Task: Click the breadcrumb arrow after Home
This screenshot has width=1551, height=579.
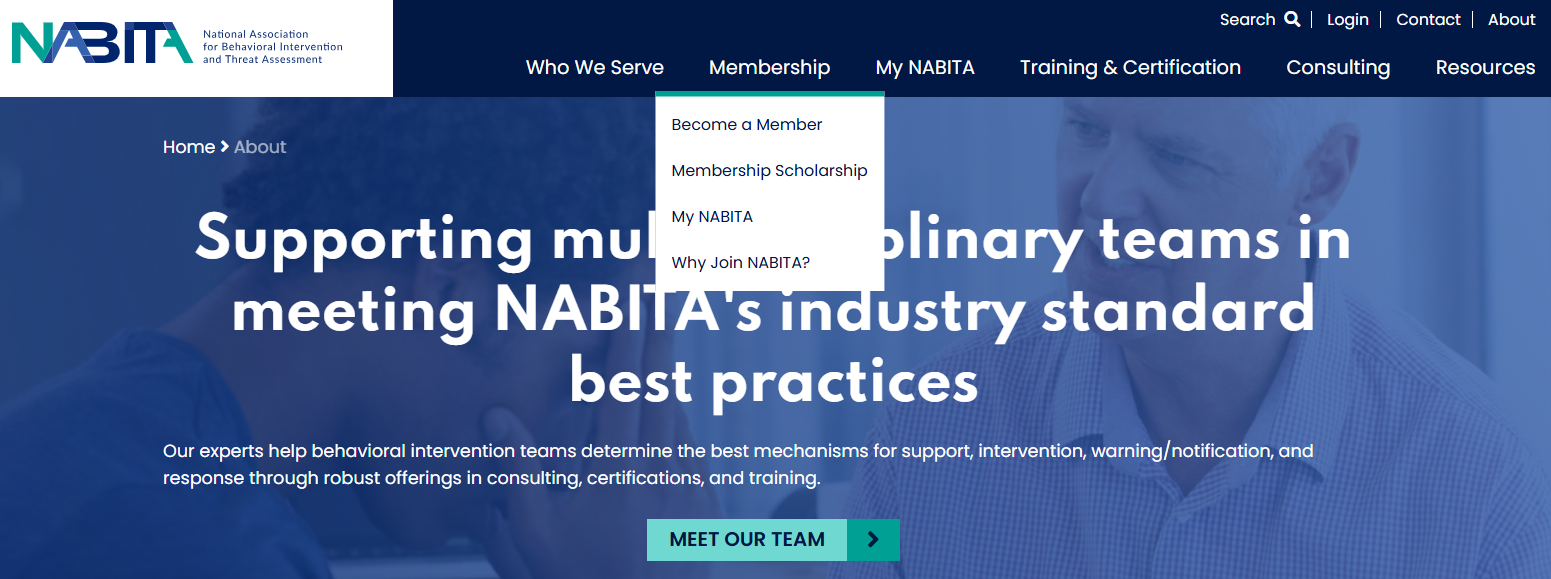Action: (x=222, y=146)
